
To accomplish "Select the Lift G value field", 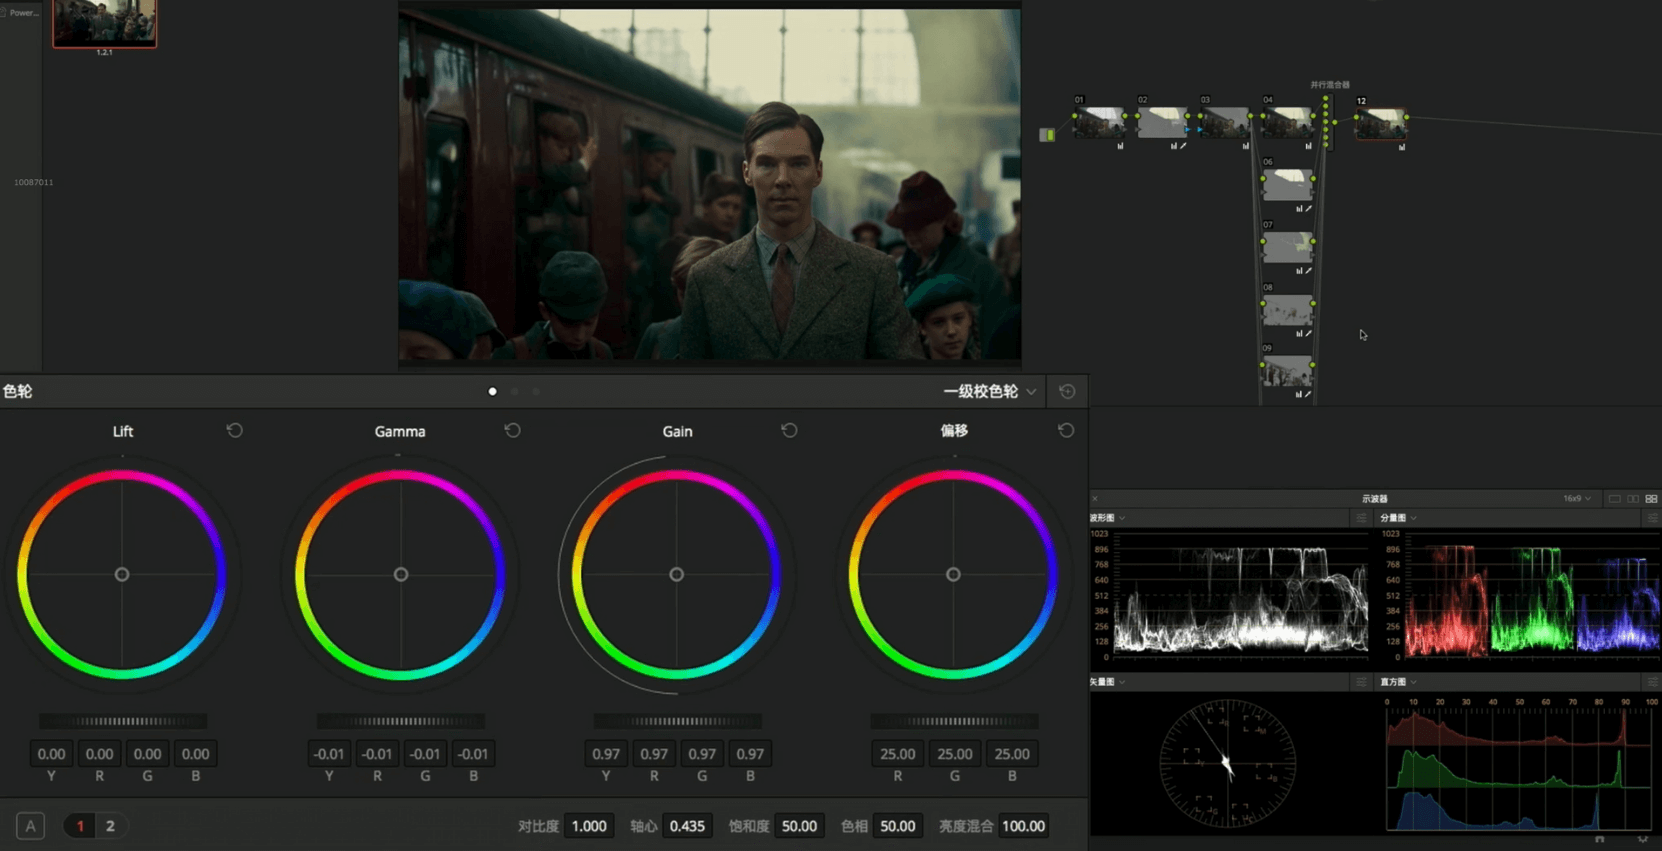I will click(147, 754).
